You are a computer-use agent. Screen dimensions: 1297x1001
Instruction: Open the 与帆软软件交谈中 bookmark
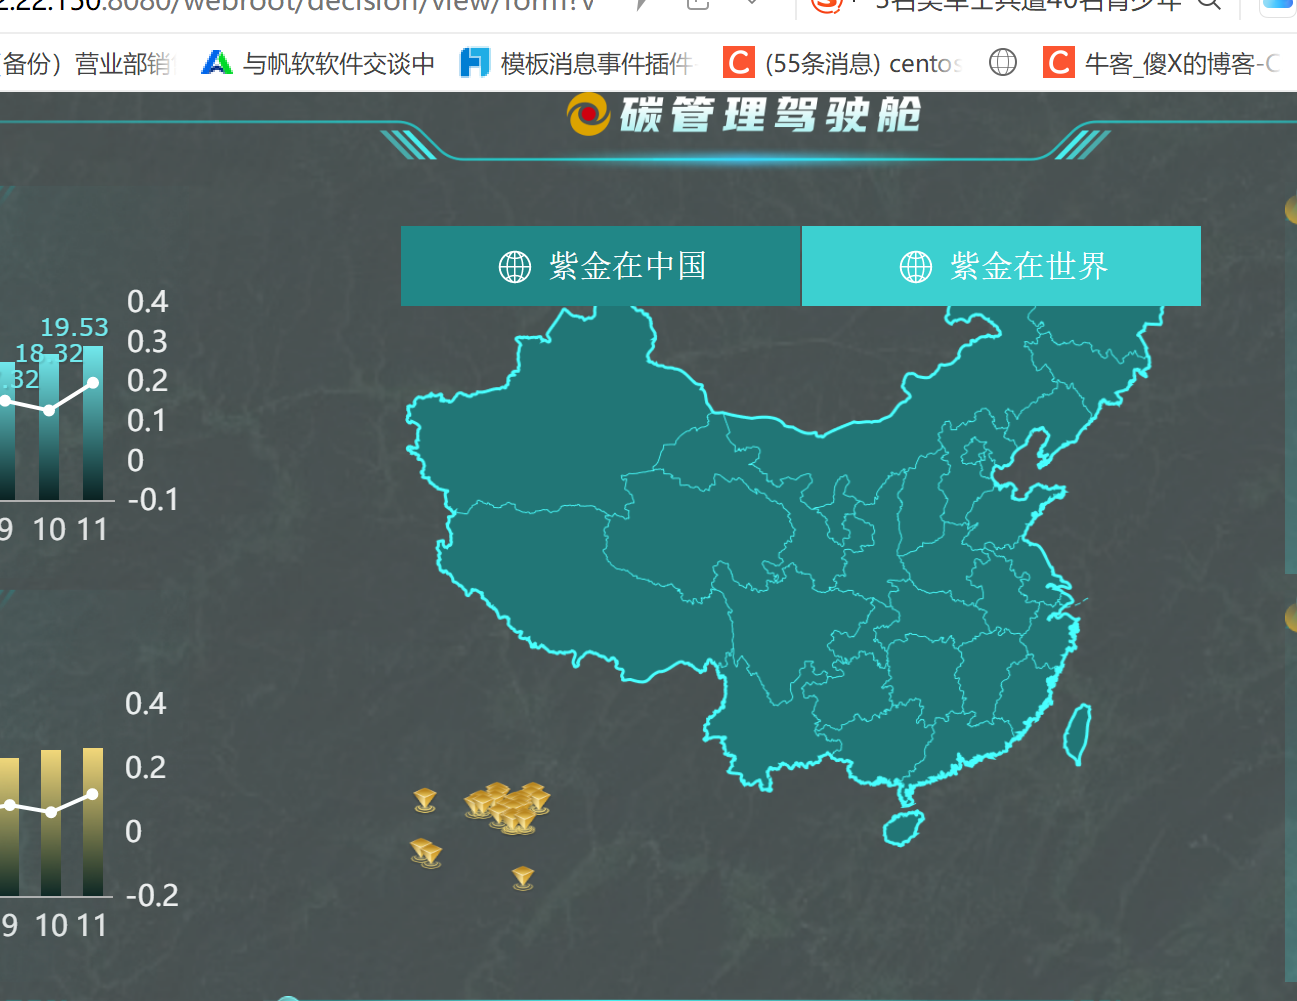(x=318, y=64)
